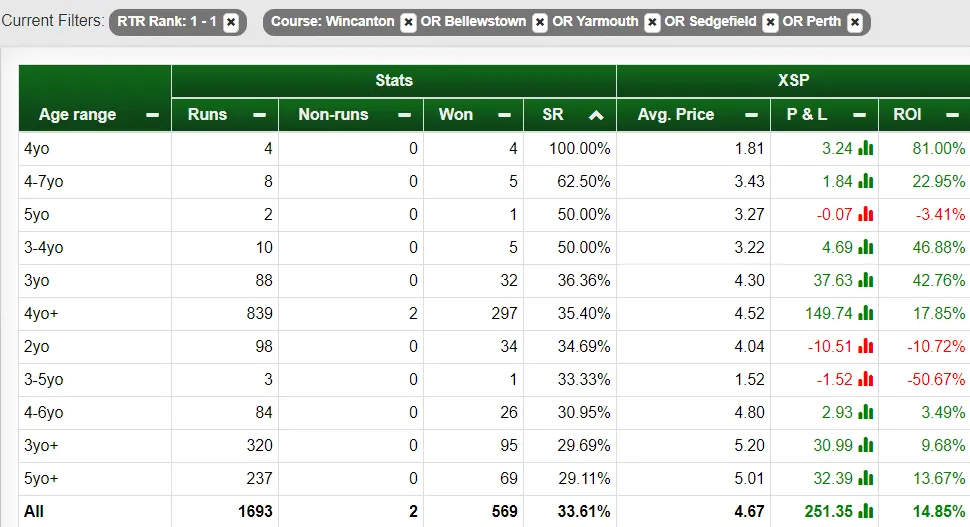Select the 4yo age range row label
This screenshot has height=527, width=970.
36,148
